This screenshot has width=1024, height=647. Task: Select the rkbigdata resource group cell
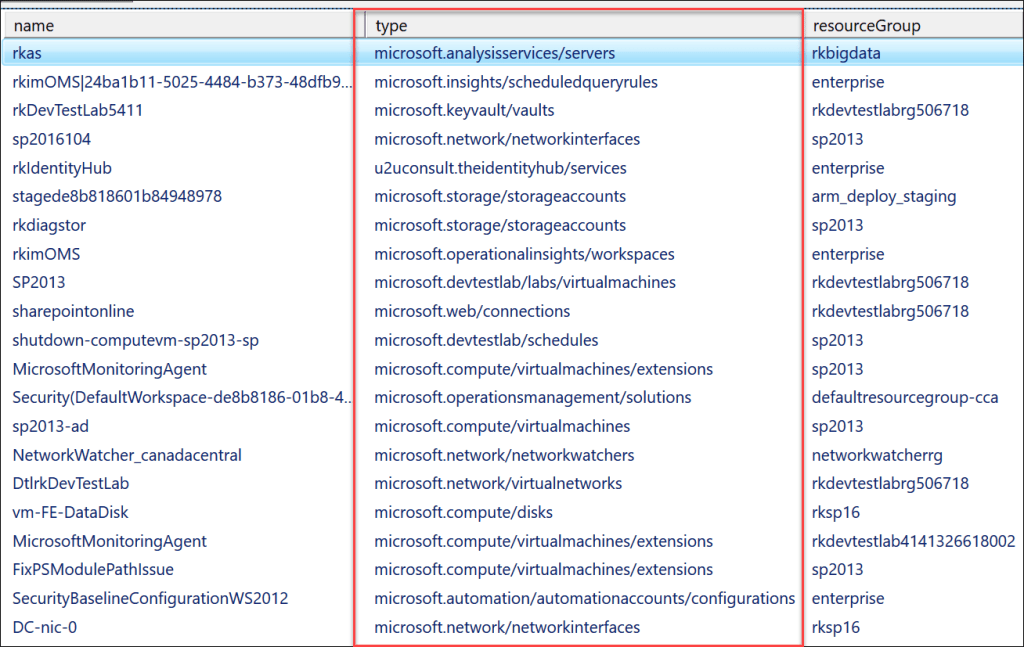[846, 53]
